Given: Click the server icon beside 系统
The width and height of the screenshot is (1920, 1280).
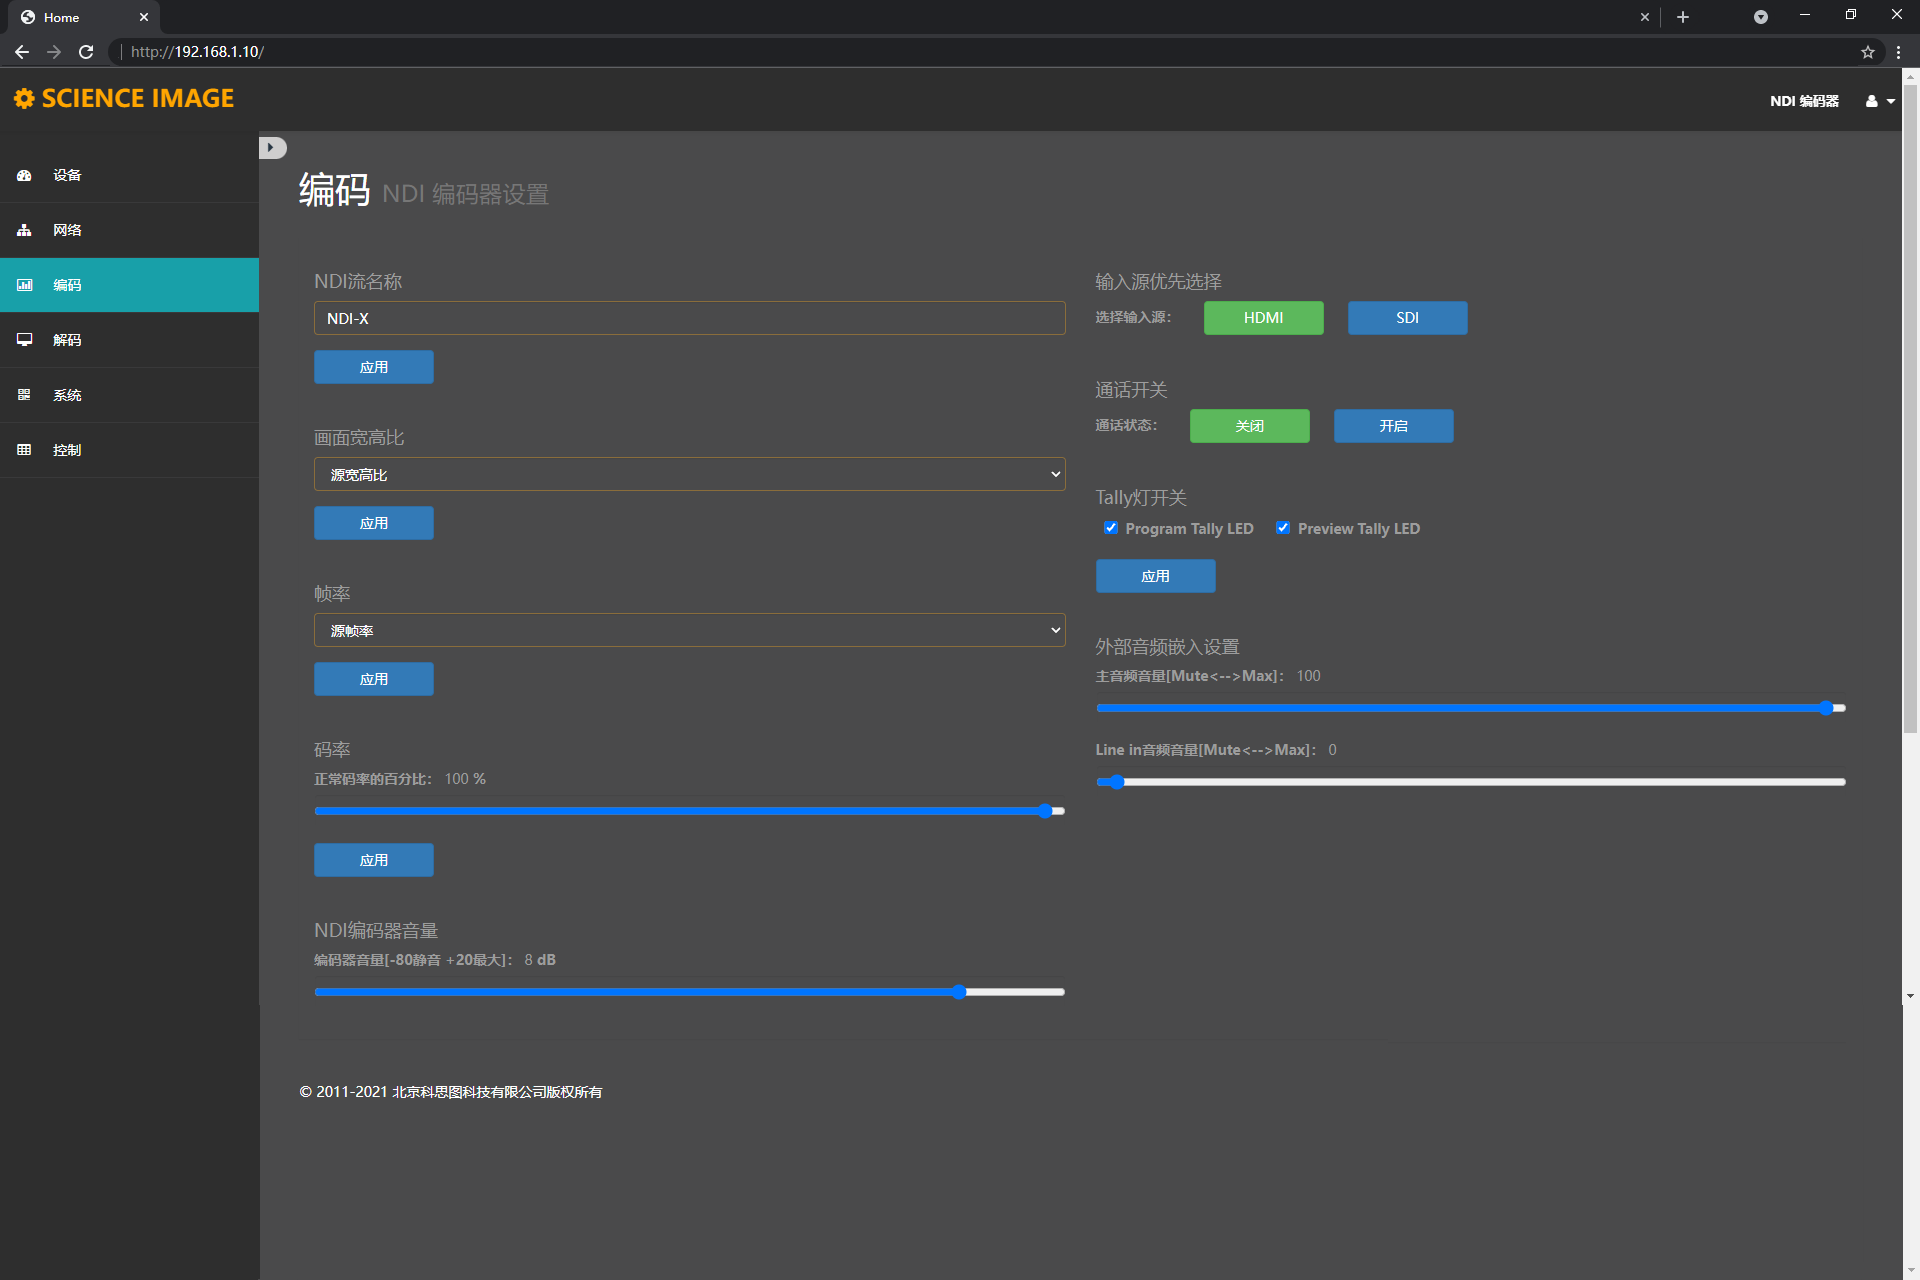Looking at the screenshot, I should coord(24,395).
